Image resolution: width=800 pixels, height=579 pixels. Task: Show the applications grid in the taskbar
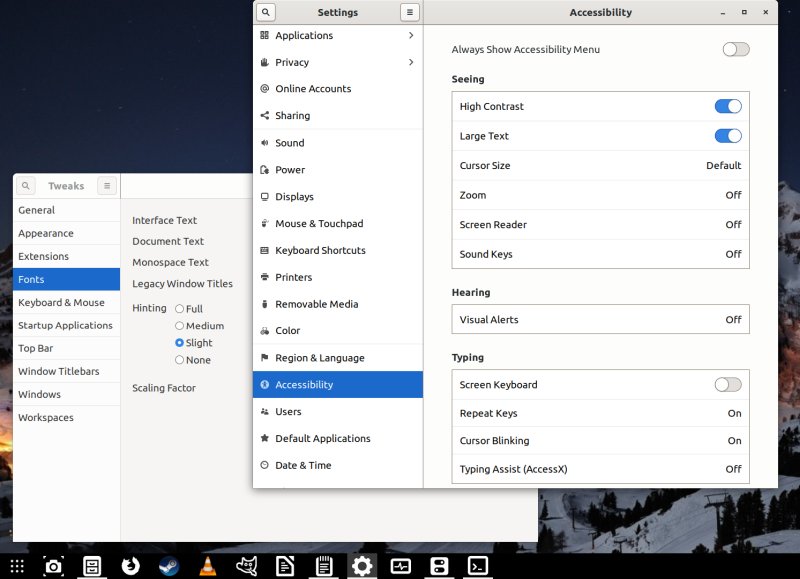(x=17, y=566)
